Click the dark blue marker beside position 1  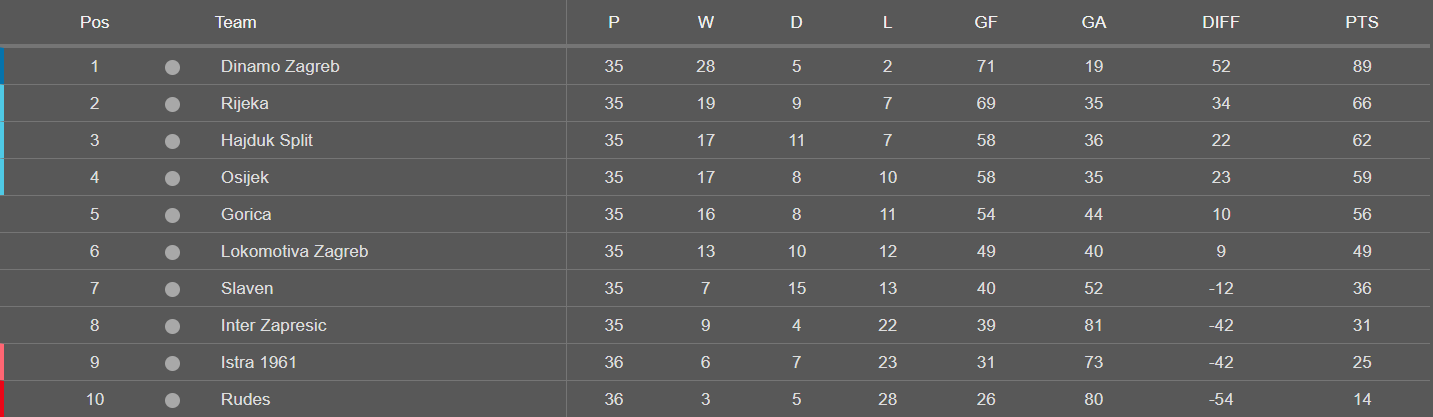coord(2,66)
